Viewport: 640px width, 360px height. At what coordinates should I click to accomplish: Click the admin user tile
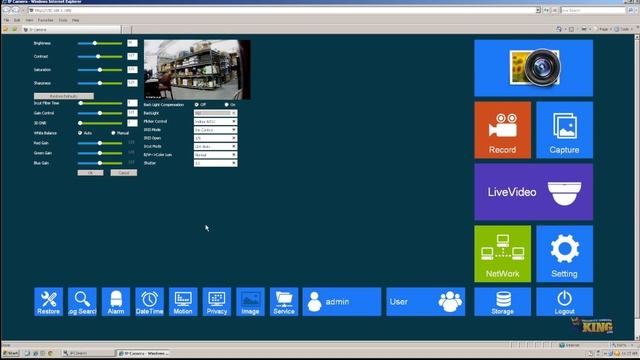tap(342, 302)
